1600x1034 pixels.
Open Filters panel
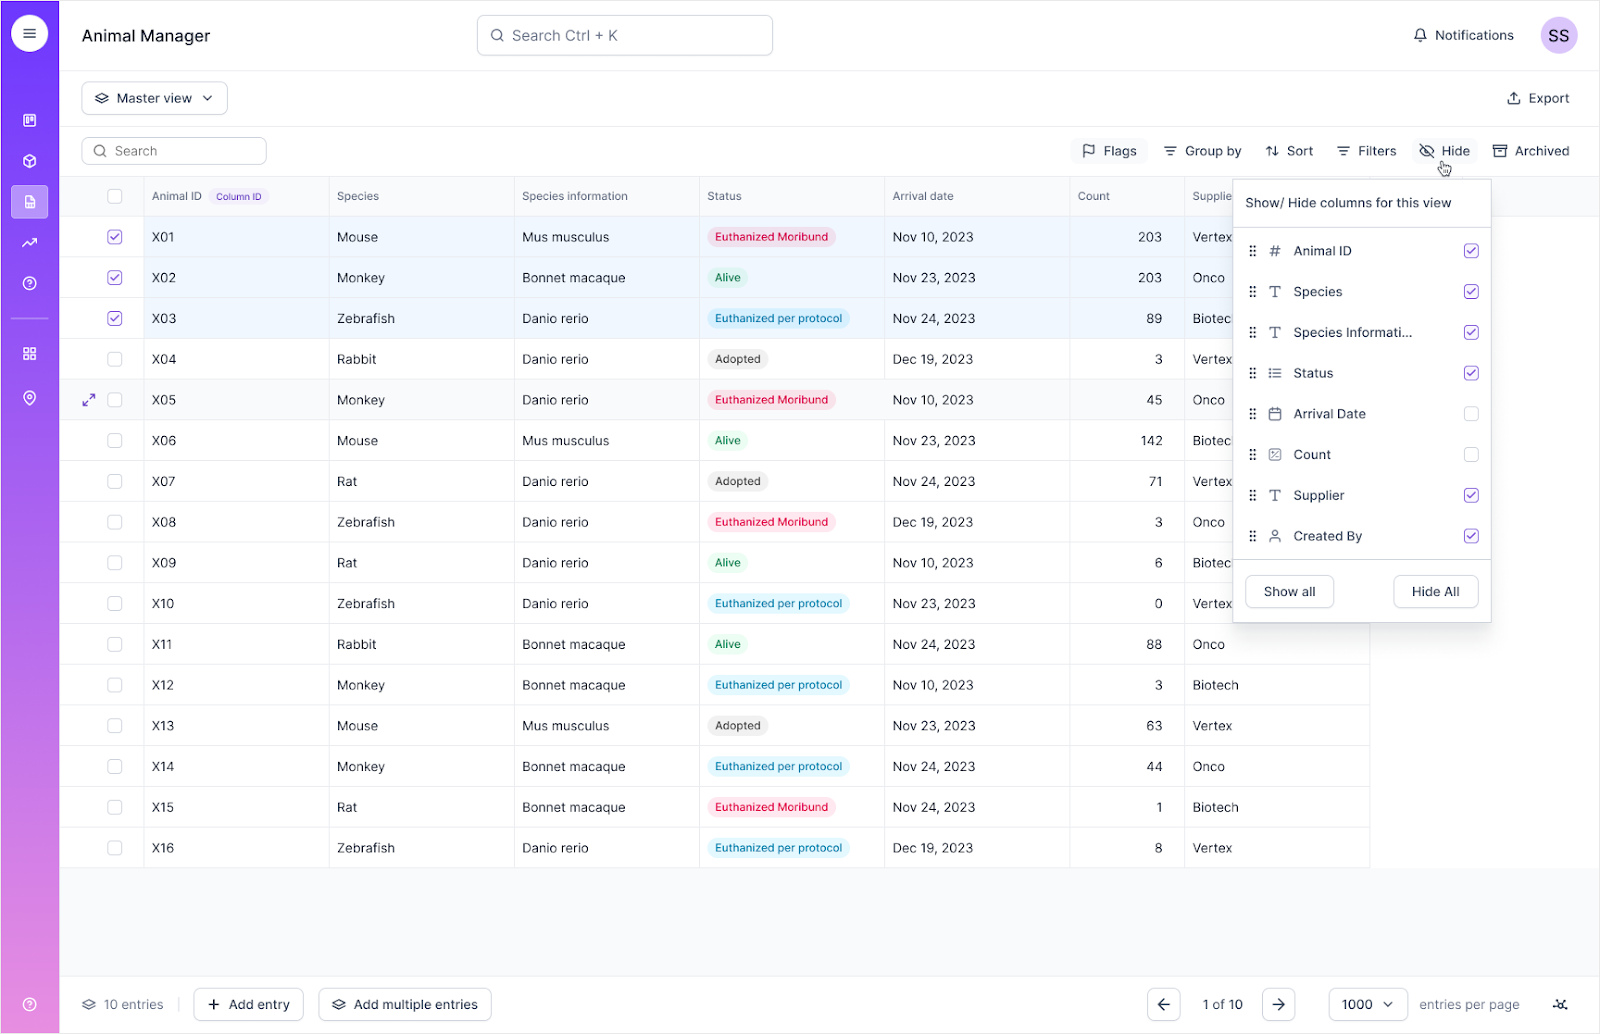[1366, 151]
